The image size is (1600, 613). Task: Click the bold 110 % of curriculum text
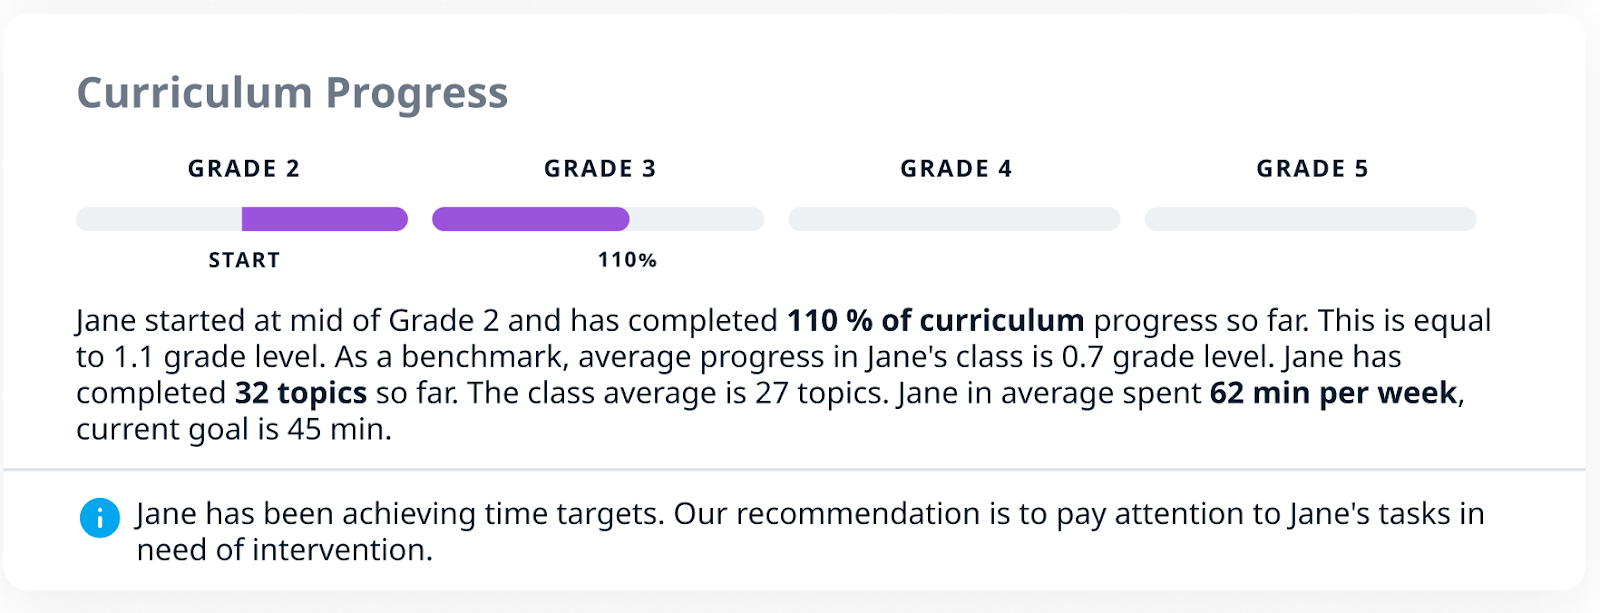coord(935,320)
